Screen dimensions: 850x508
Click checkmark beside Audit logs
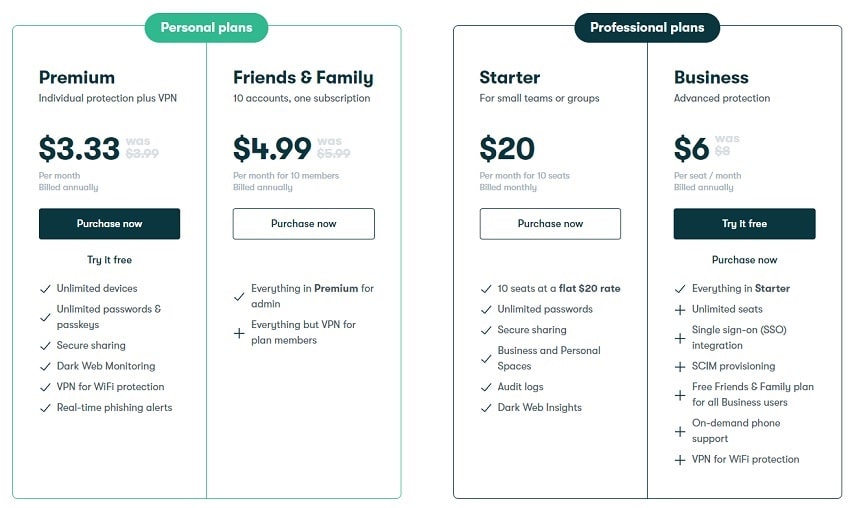click(x=486, y=387)
